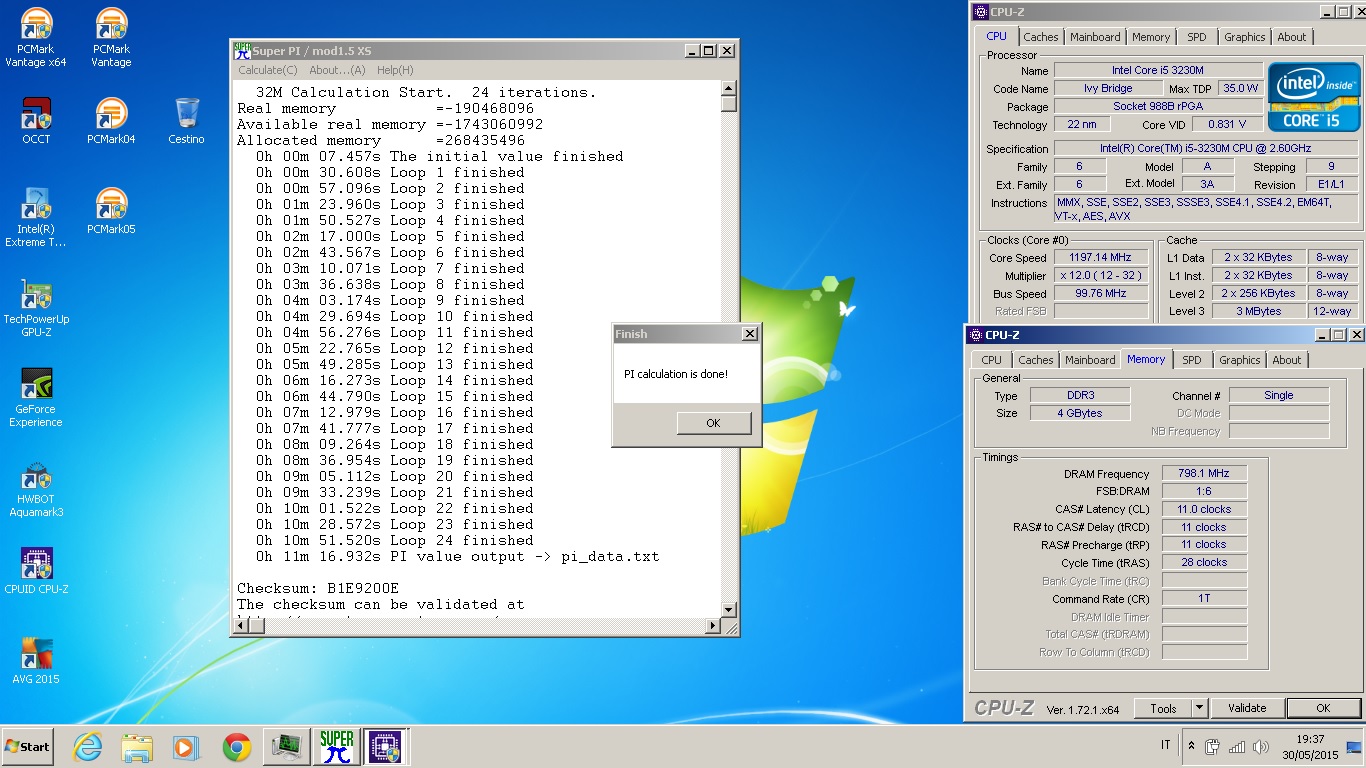Image resolution: width=1366 pixels, height=768 pixels.
Task: Select the OCCT desktop icon
Action: pyautogui.click(x=36, y=121)
